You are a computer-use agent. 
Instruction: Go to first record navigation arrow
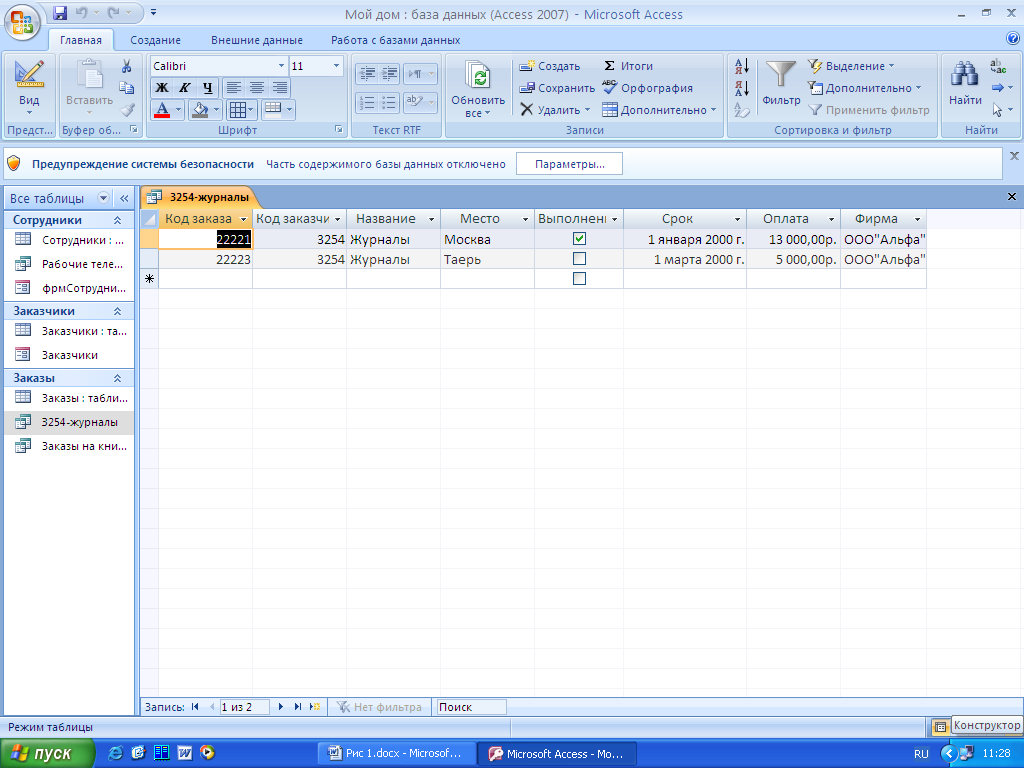195,707
